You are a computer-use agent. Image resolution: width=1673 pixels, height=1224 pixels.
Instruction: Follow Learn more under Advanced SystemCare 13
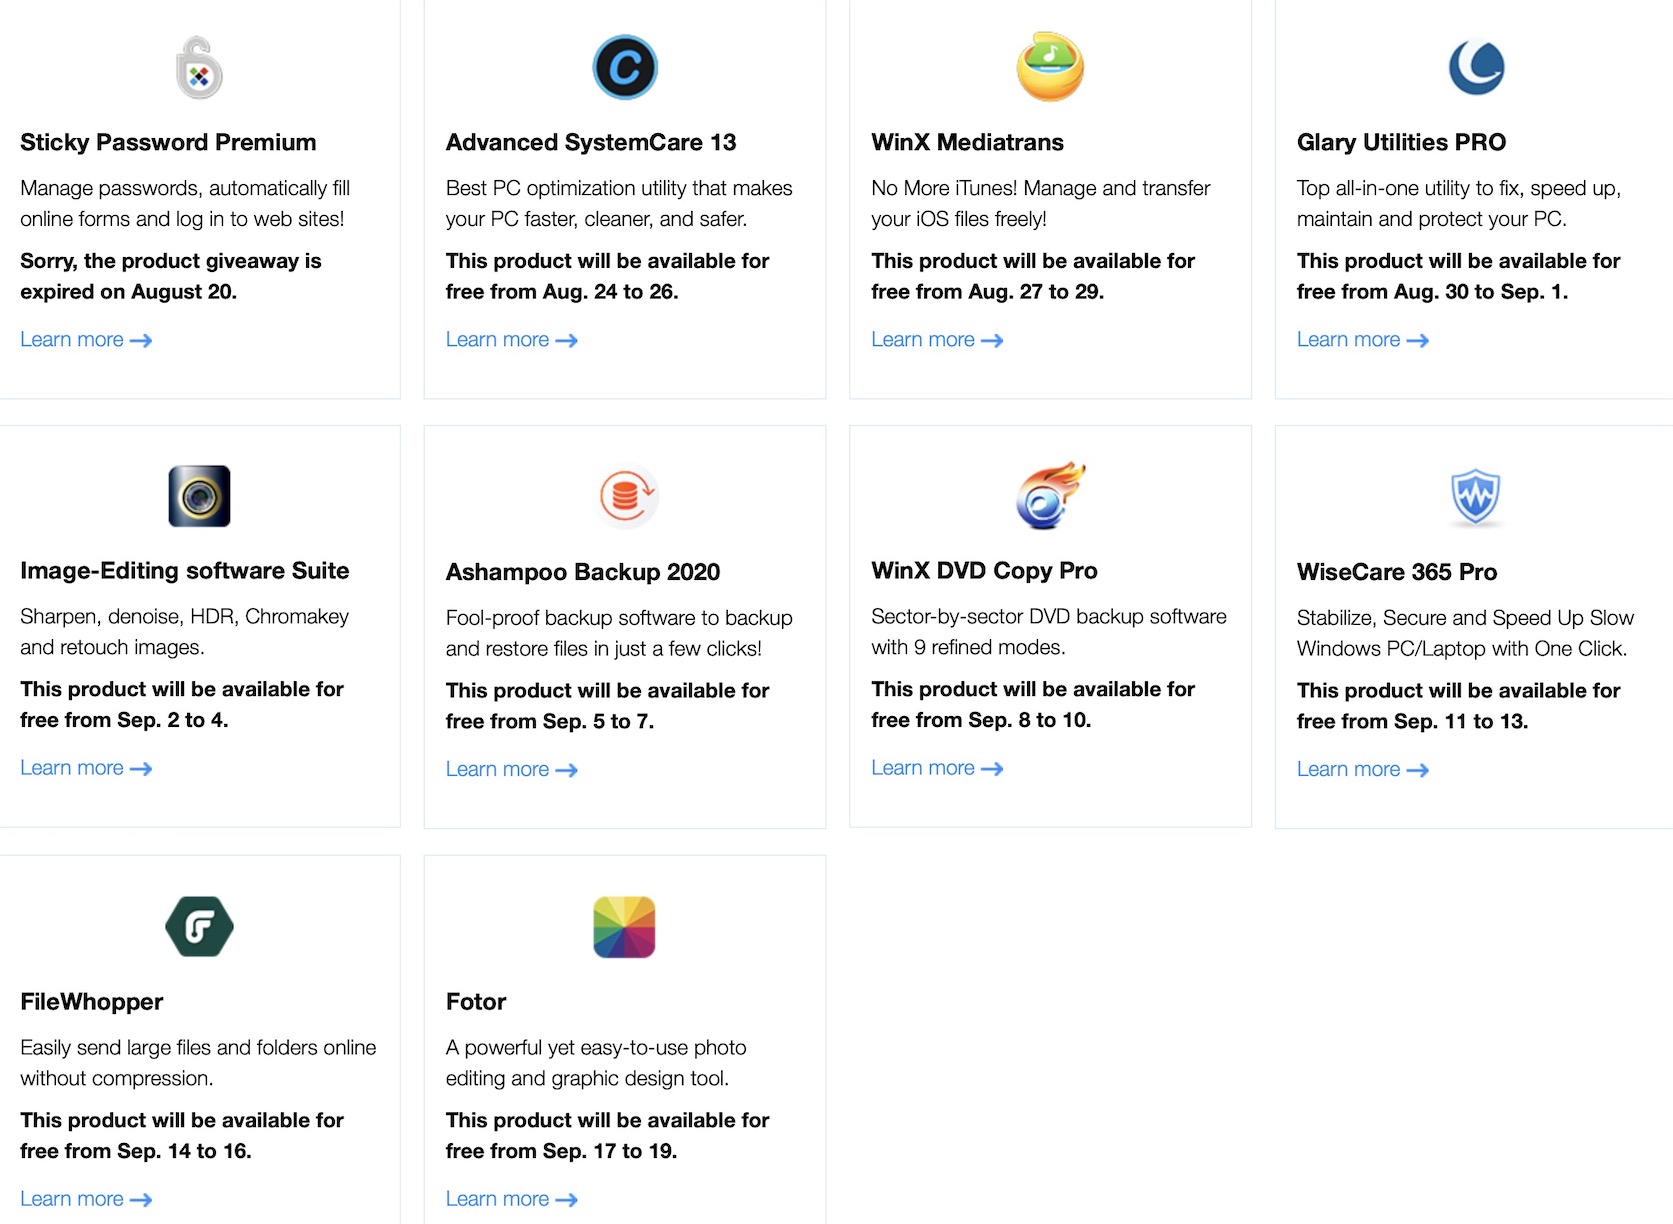(x=511, y=340)
